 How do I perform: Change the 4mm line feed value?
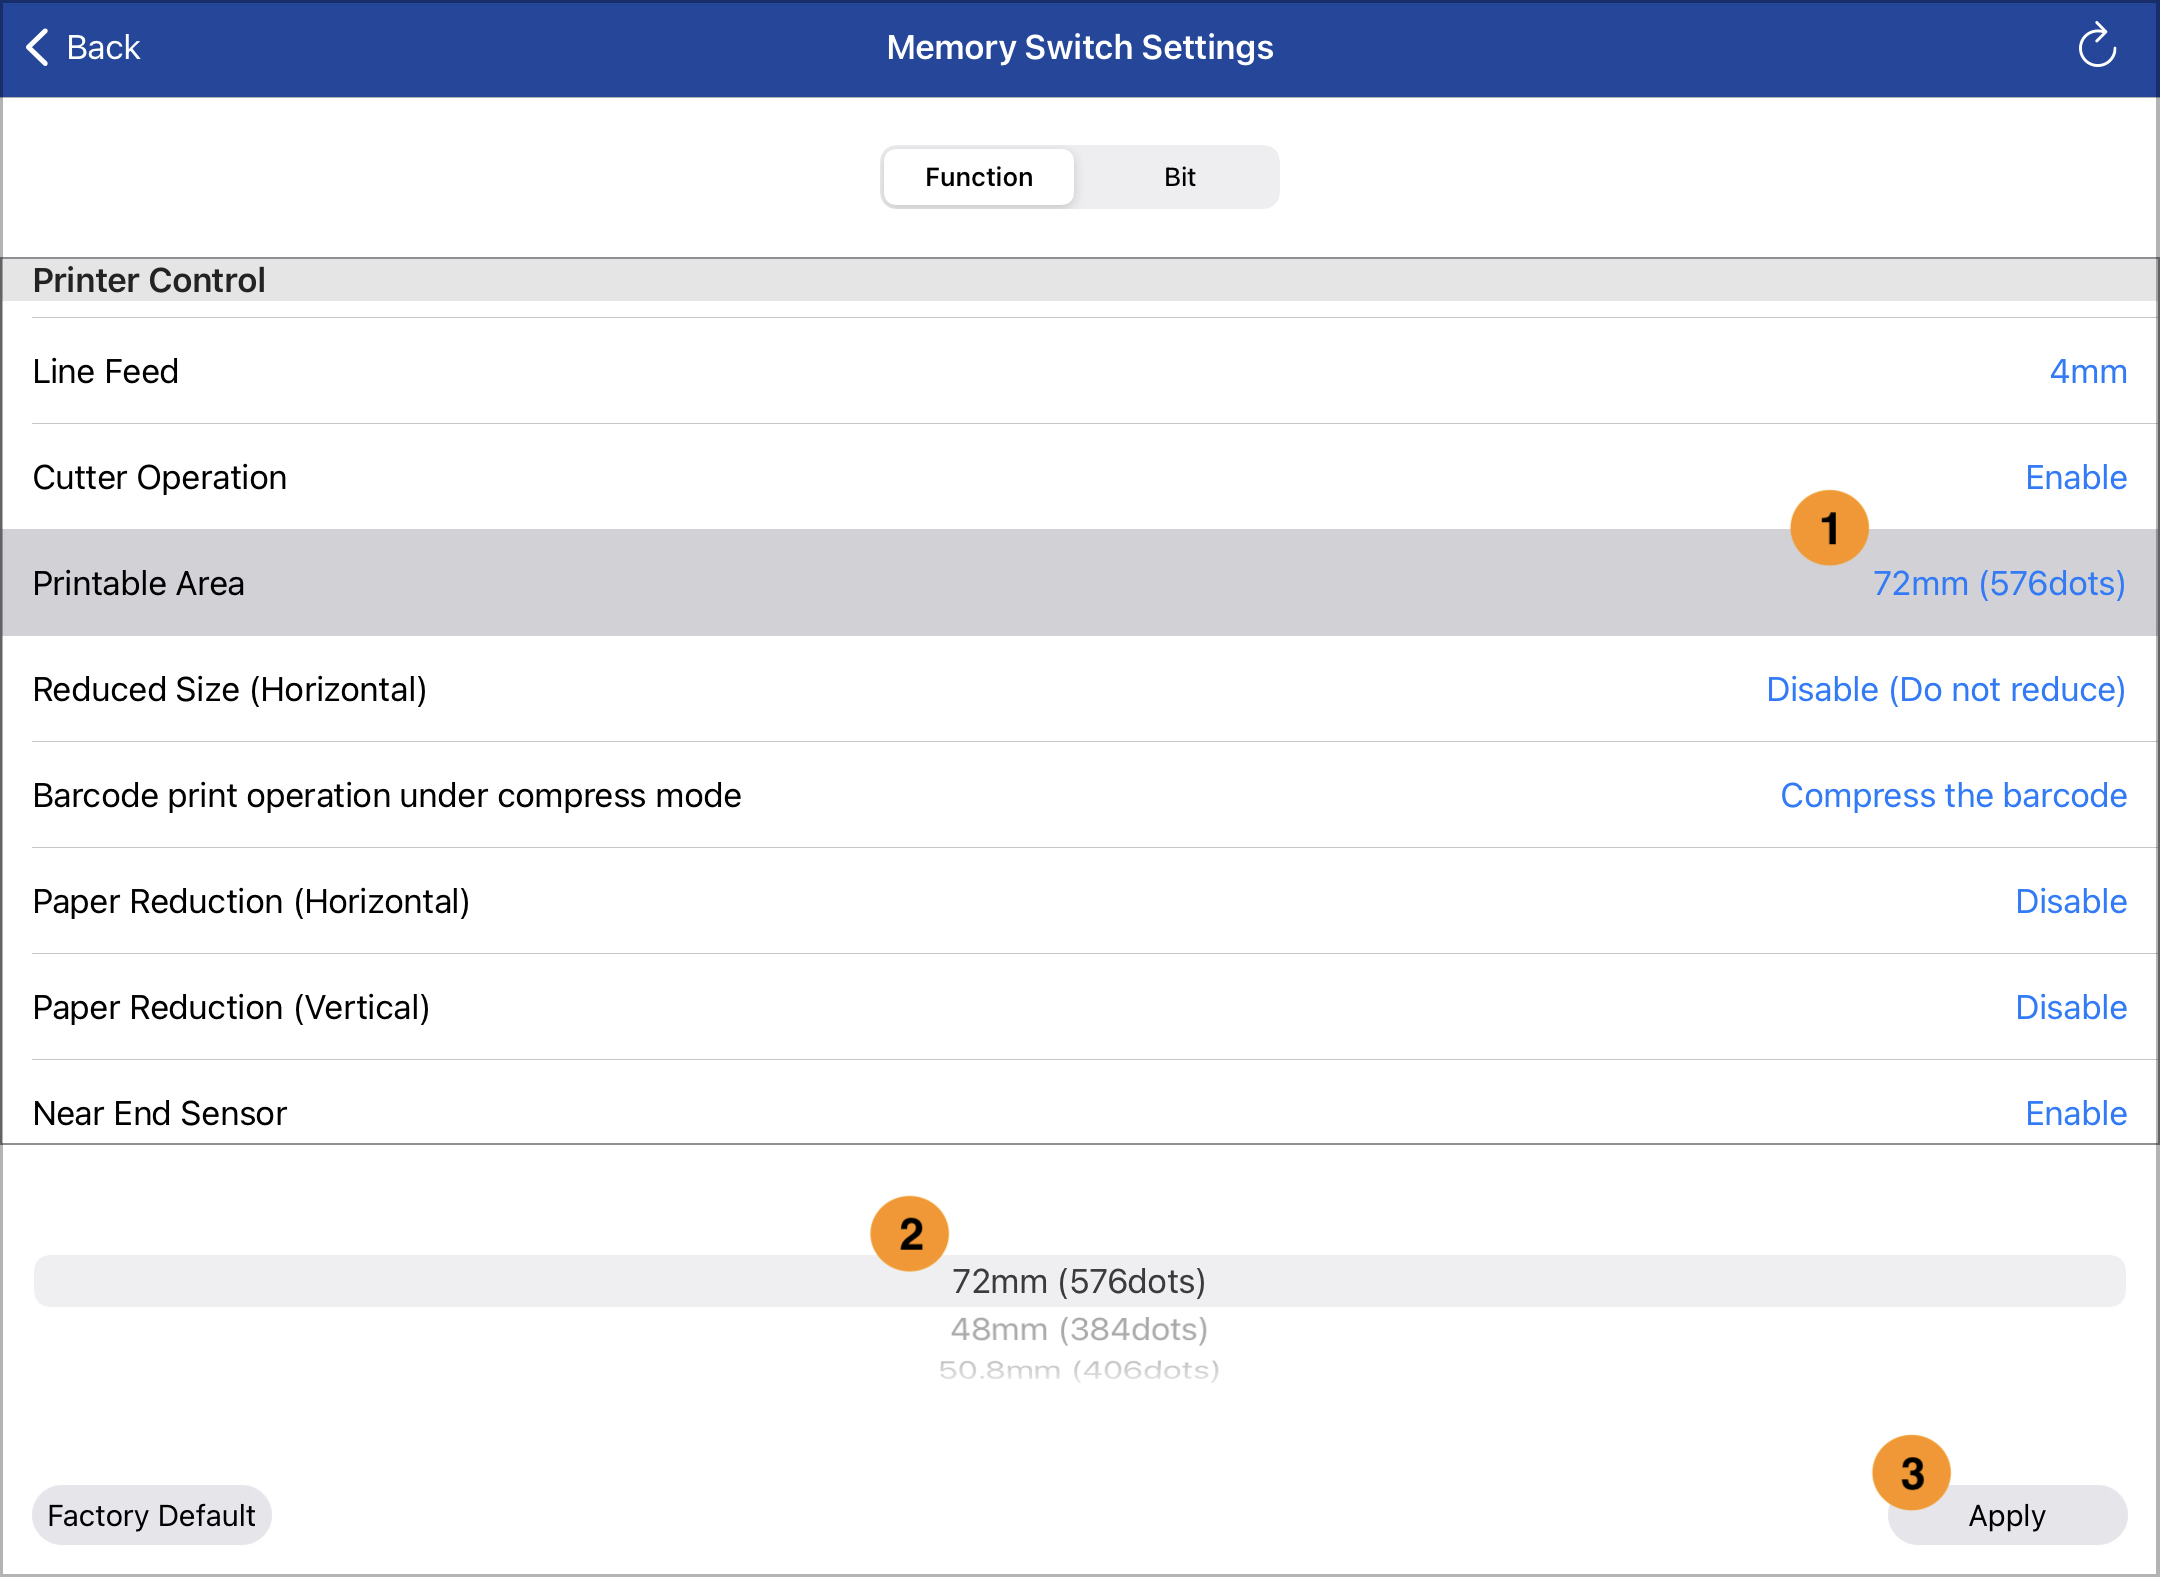(x=2088, y=371)
